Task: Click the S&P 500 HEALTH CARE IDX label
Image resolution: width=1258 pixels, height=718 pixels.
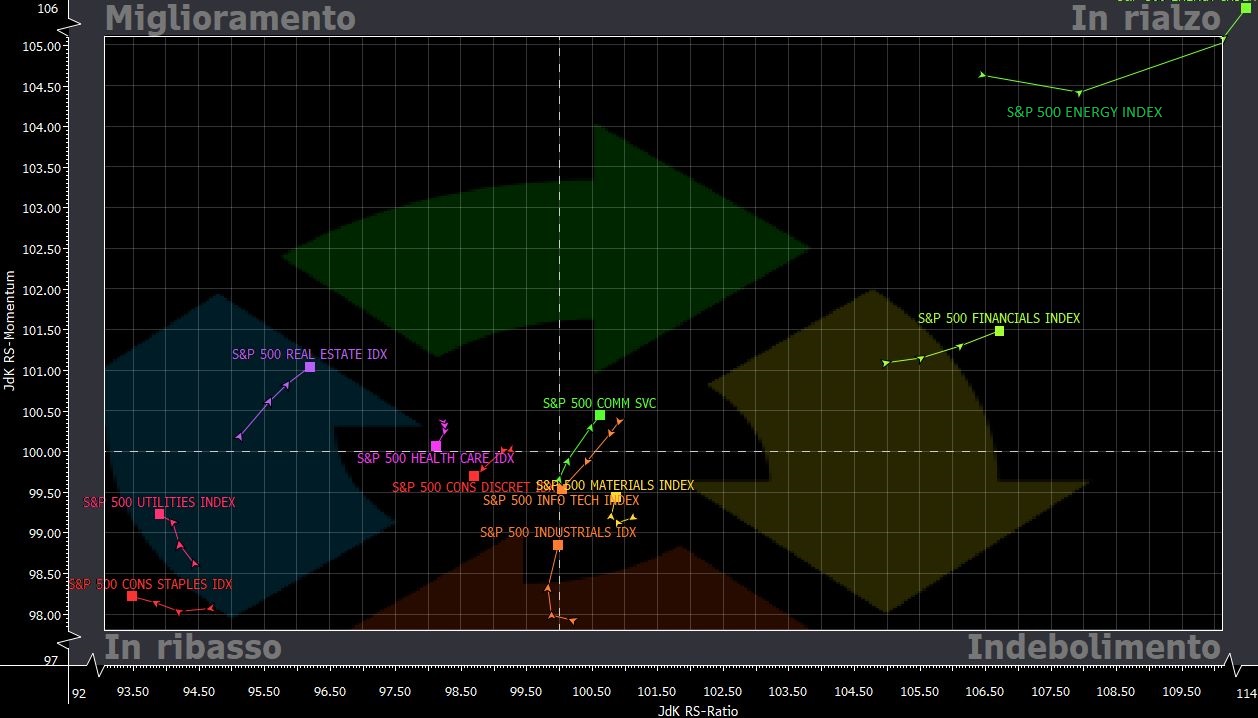Action: [x=436, y=459]
